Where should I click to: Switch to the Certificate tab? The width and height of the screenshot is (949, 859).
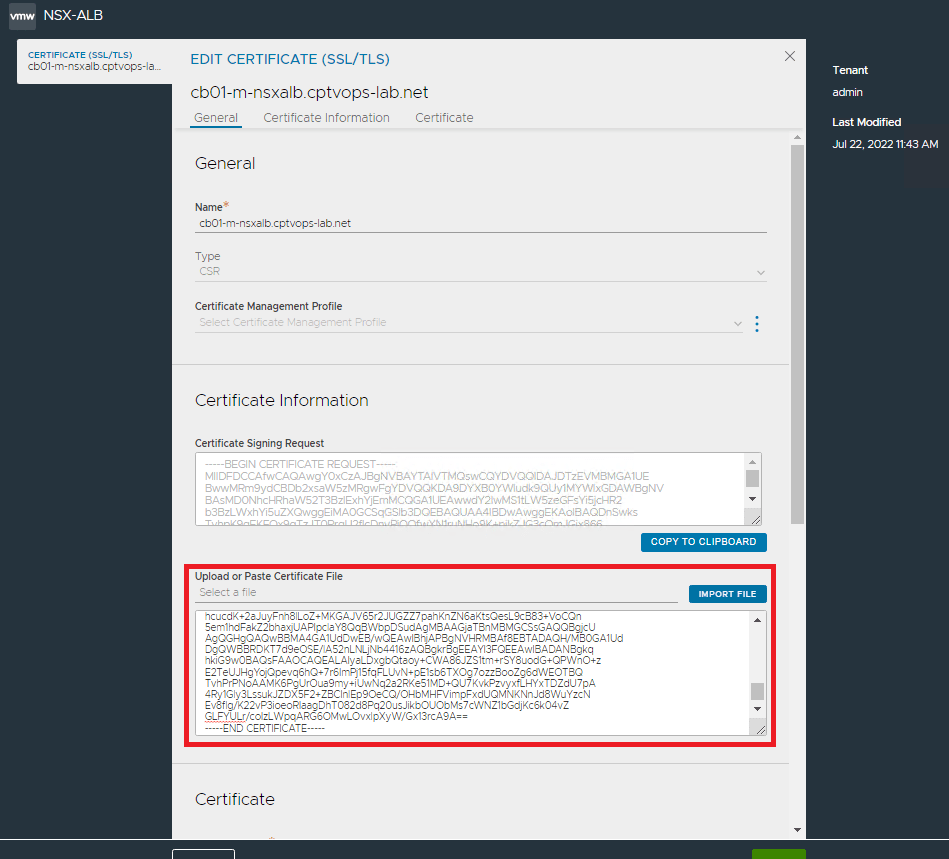click(444, 118)
